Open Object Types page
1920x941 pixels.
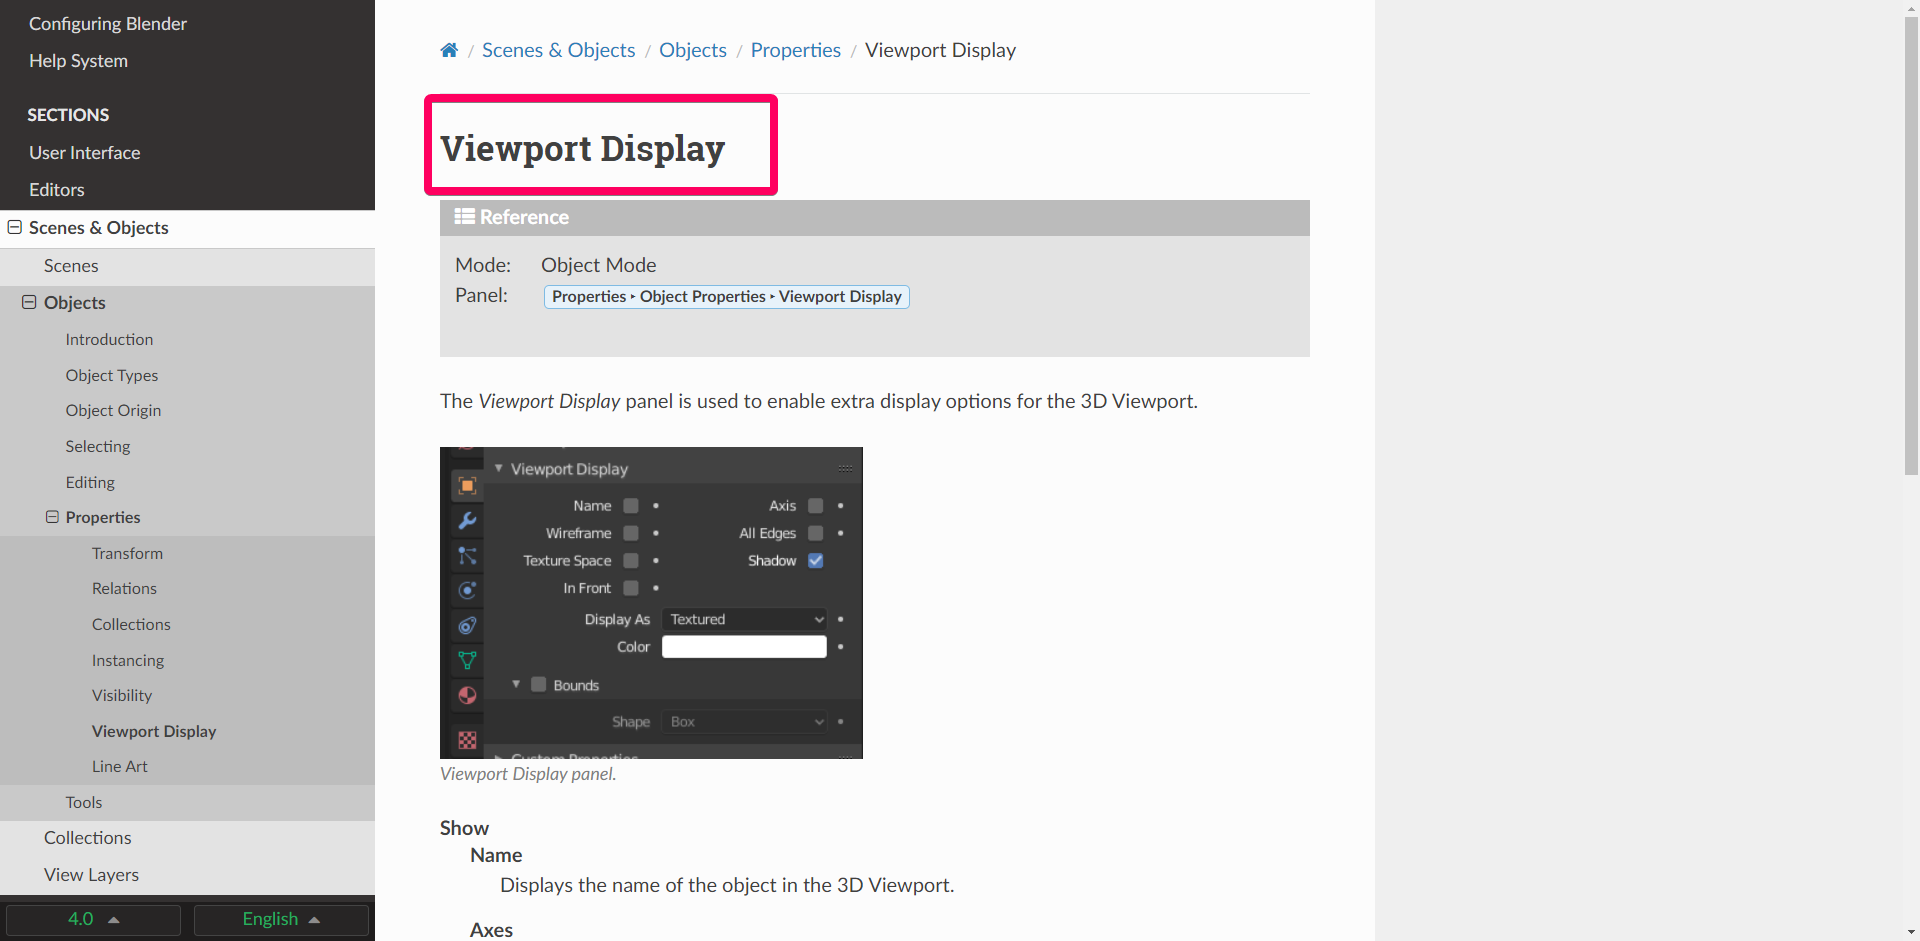point(112,376)
